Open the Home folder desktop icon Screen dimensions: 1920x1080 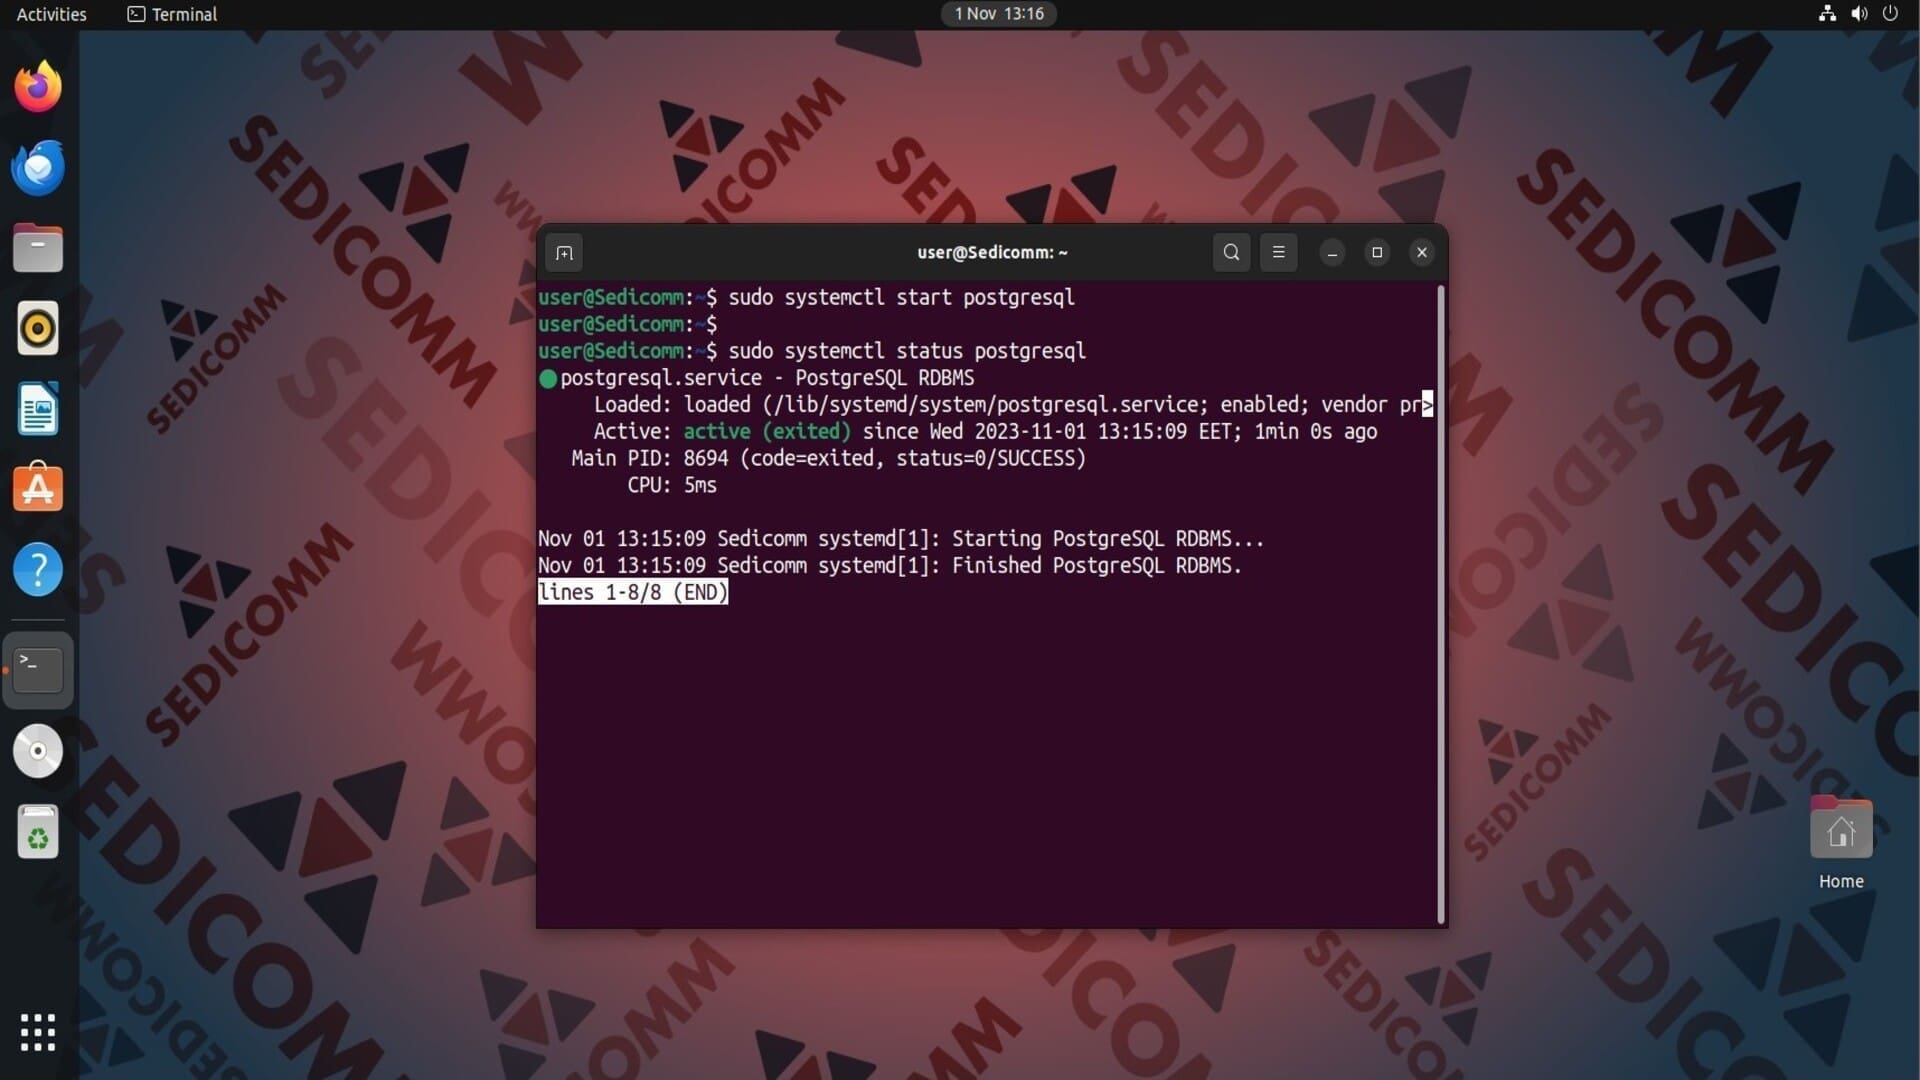click(1841, 842)
